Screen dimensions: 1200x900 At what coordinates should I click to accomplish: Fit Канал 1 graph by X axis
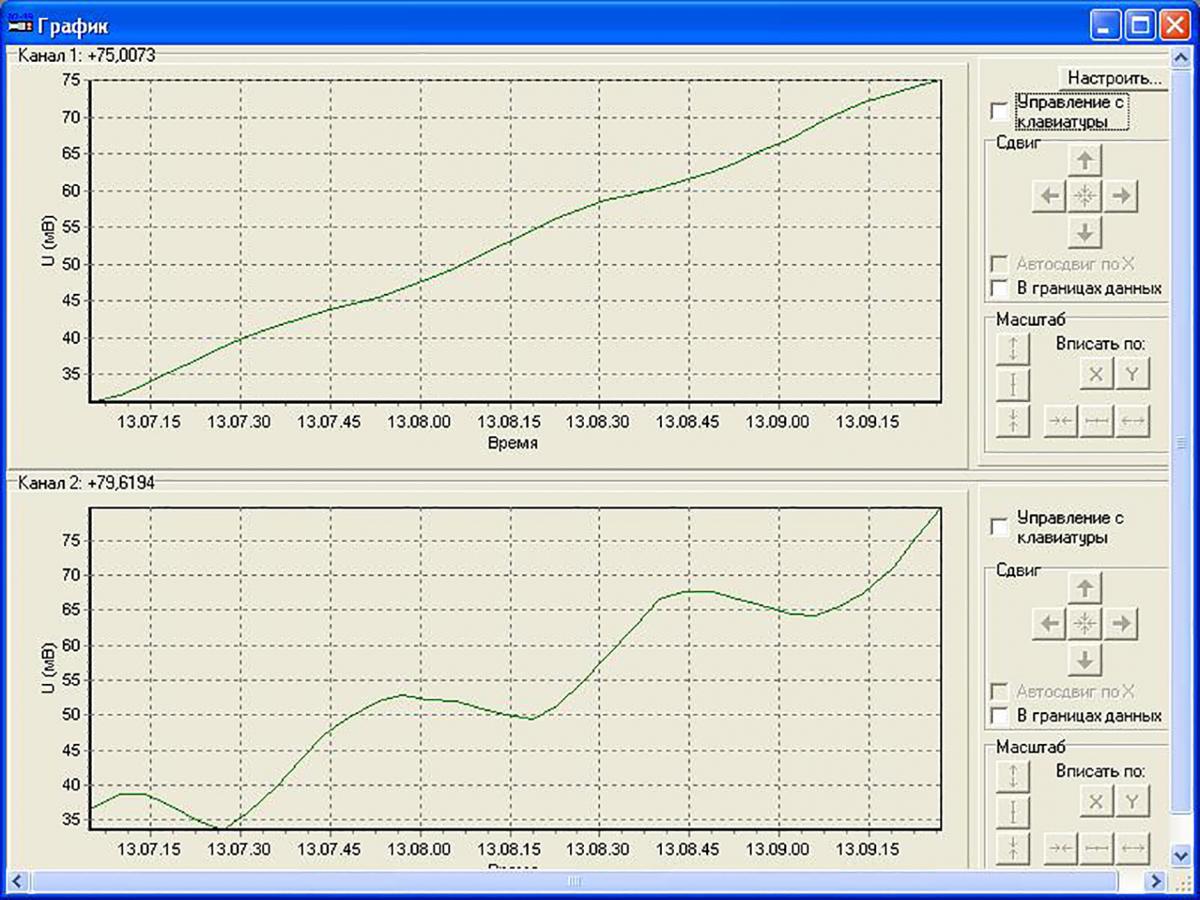coord(1096,374)
